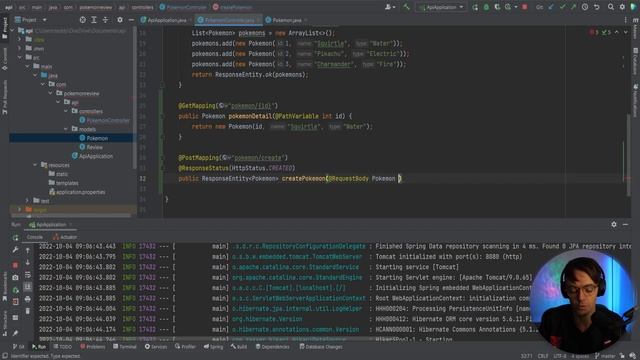The image size is (640, 360).
Task: Click Select Opened File target icon
Action: tap(82, 20)
